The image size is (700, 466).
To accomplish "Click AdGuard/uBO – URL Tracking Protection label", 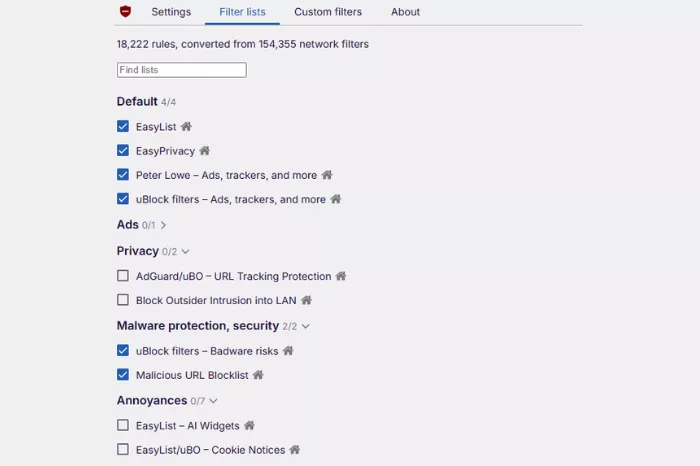I will 233,276.
